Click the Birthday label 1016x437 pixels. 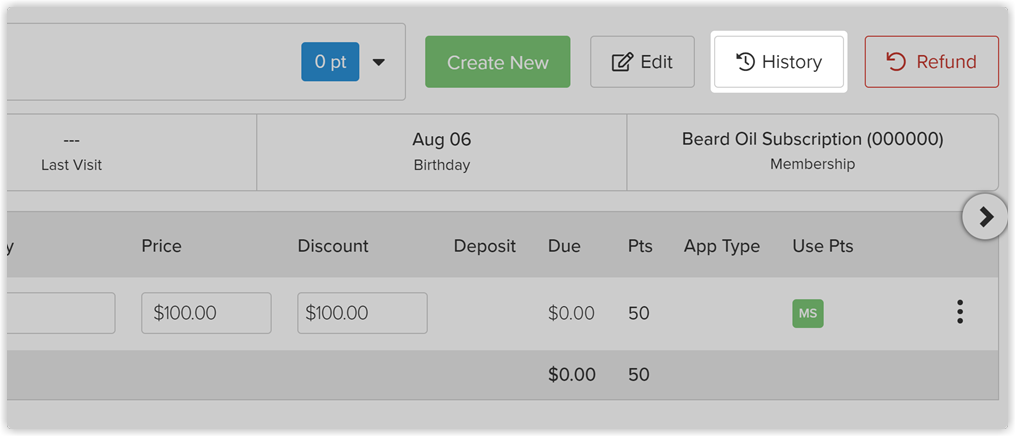442,165
